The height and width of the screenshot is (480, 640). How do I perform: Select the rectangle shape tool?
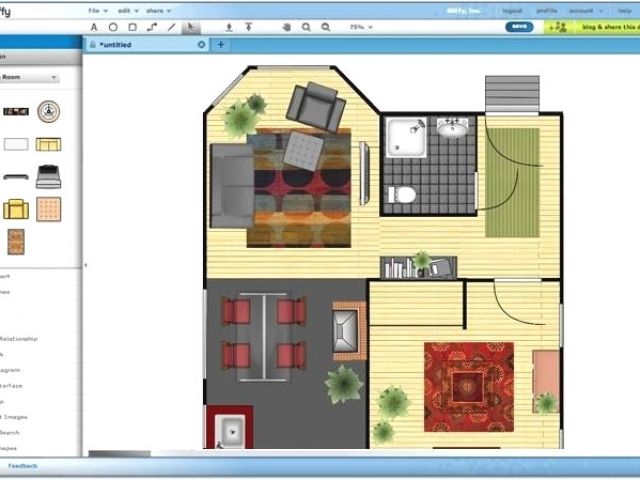132,27
